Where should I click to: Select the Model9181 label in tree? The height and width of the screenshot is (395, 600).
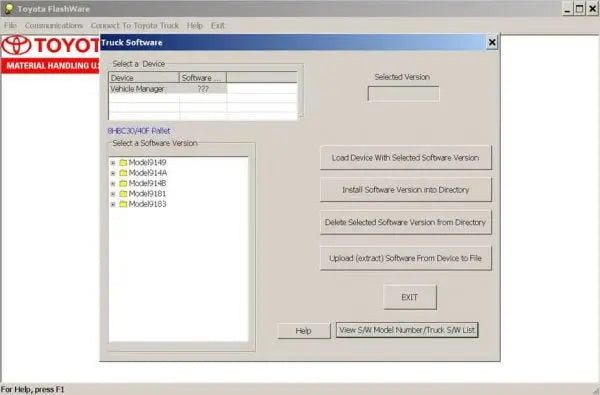pyautogui.click(x=147, y=194)
